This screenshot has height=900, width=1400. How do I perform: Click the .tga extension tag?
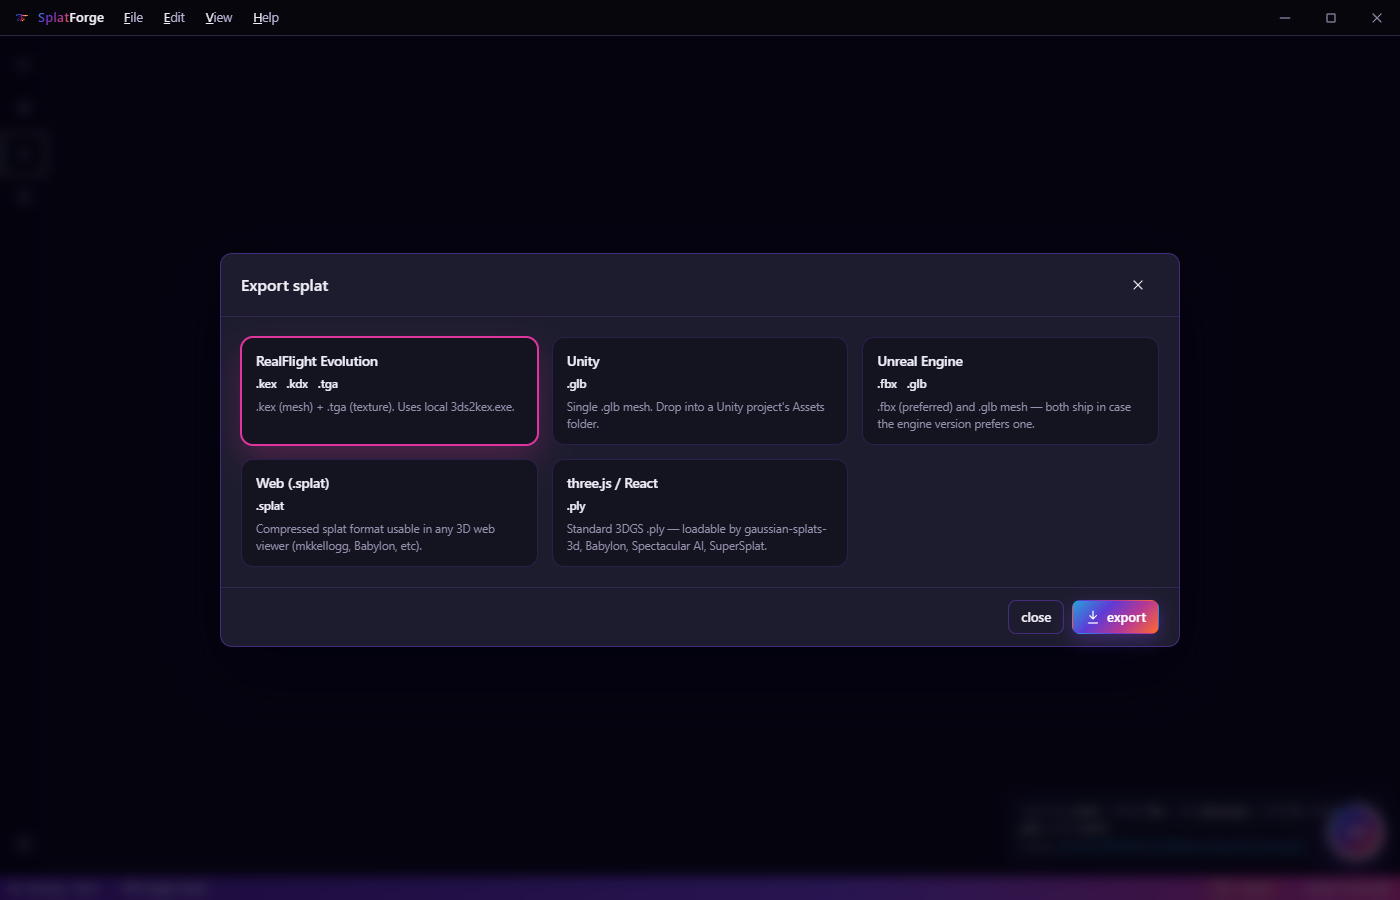tap(328, 384)
